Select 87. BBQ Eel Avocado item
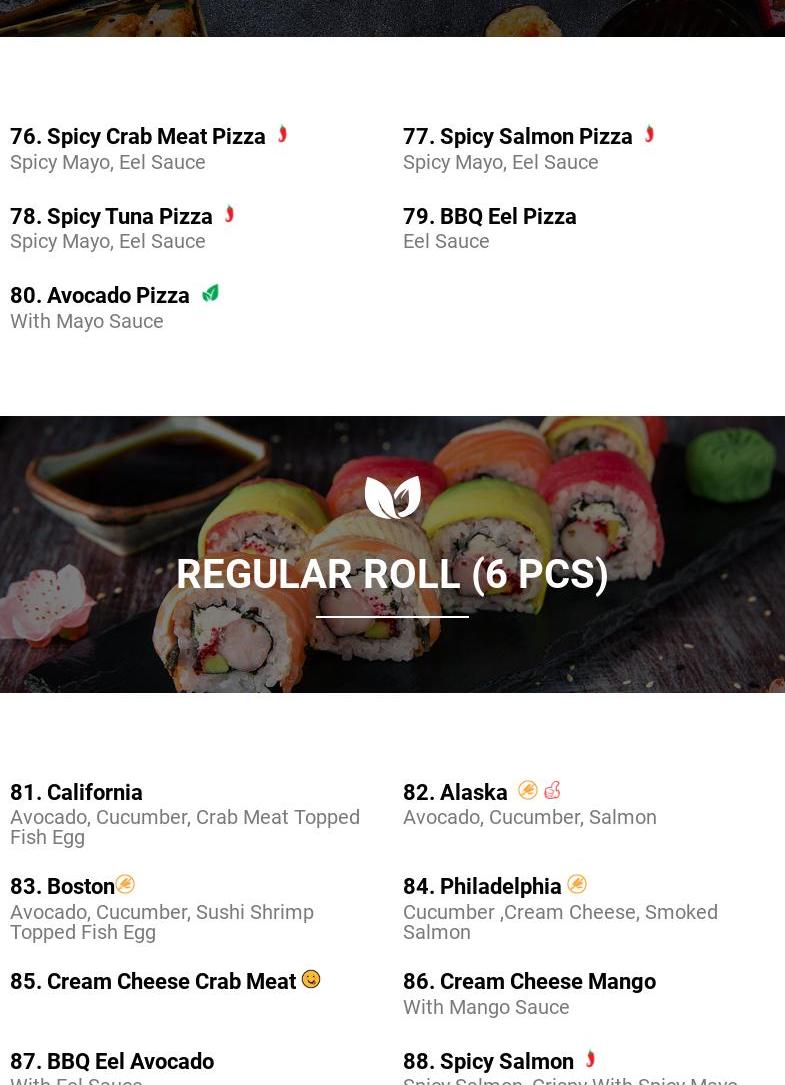 pos(112,1061)
